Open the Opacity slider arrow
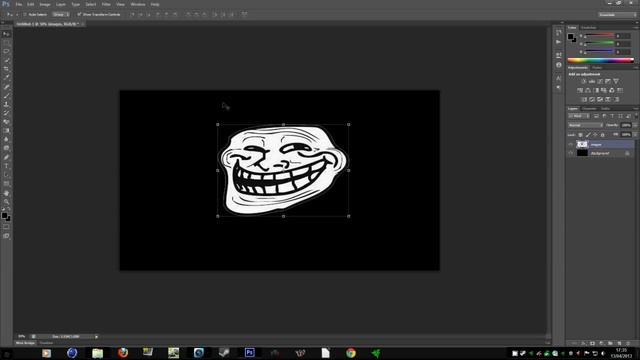Screen dimensions: 640x360 [x=635, y=125]
